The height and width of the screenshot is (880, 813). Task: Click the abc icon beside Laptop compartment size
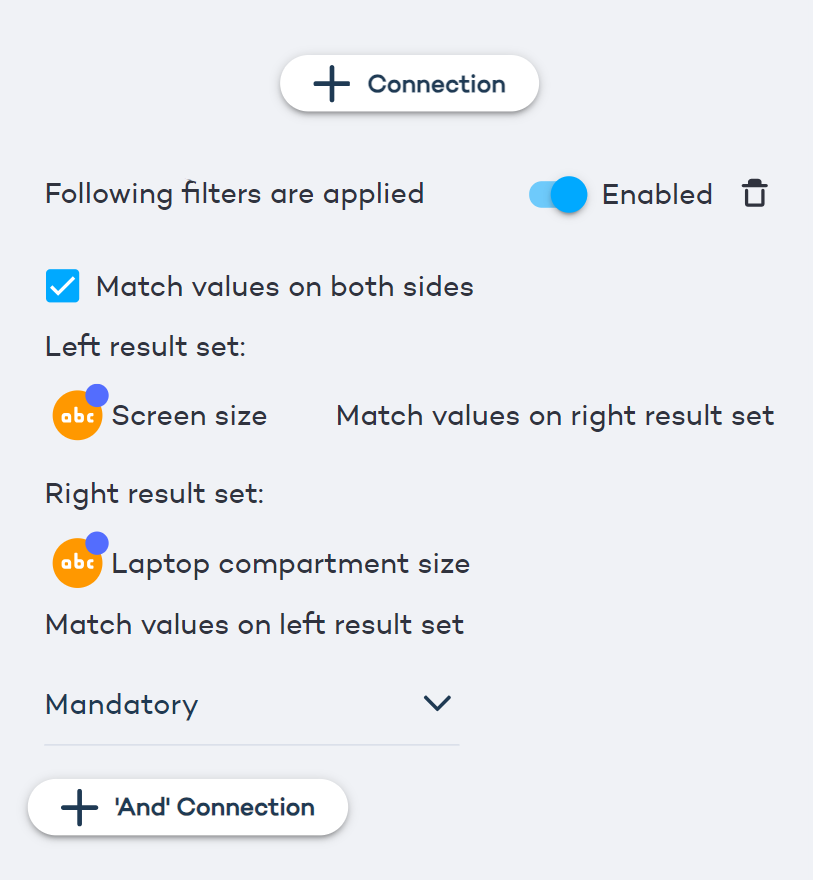coord(77,565)
